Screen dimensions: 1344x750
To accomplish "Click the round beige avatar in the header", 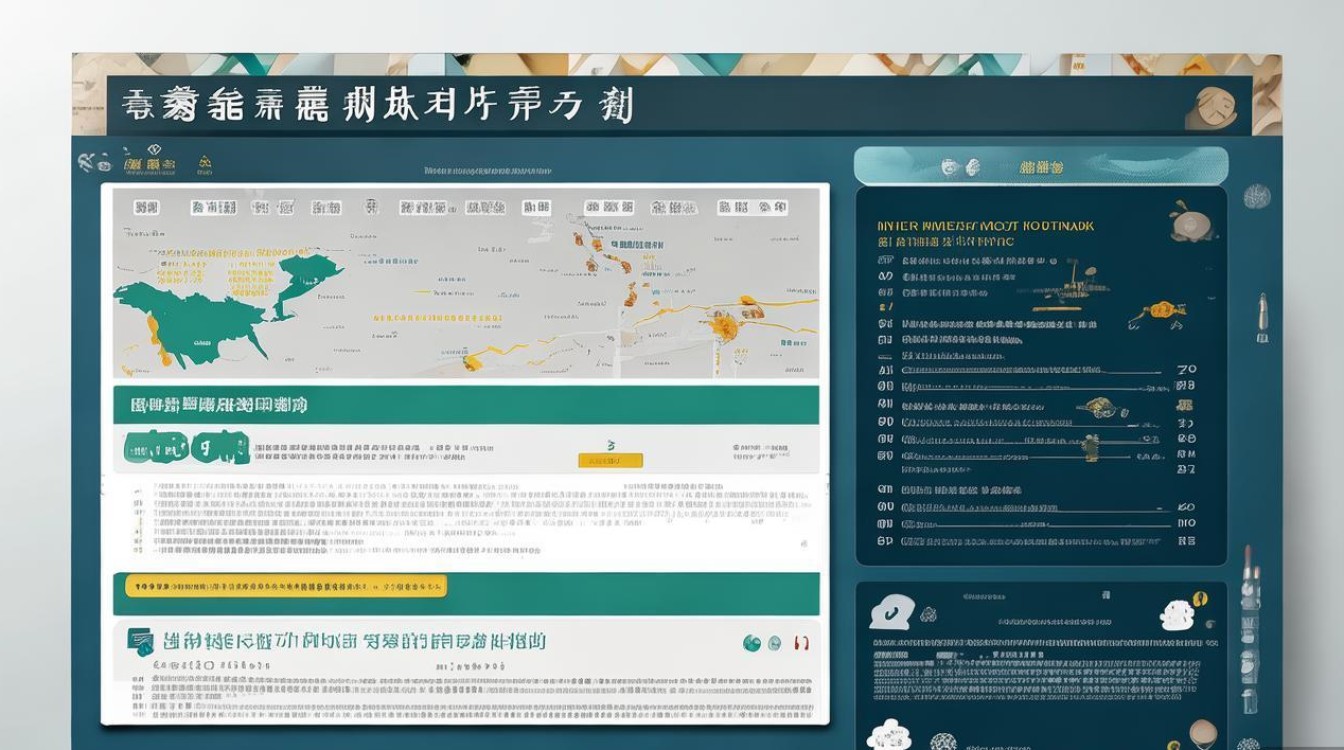I will 1216,106.
